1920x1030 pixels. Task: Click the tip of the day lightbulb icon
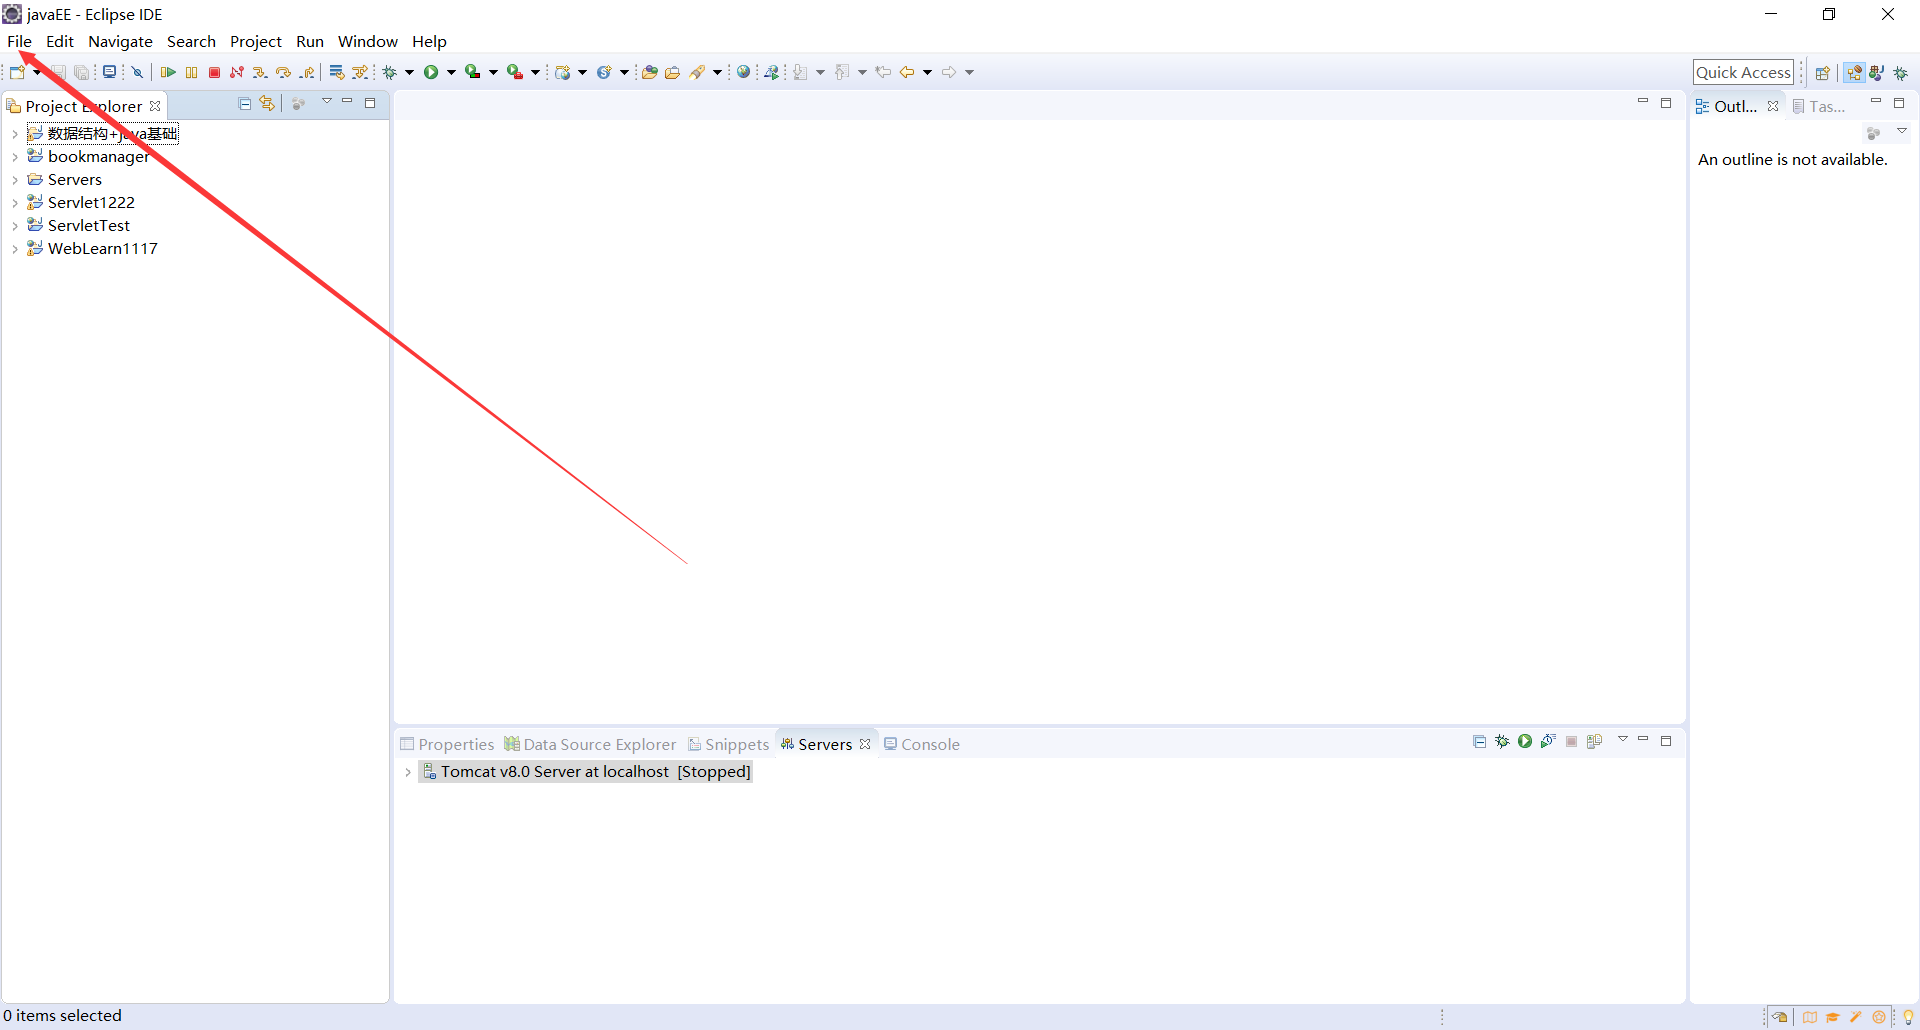click(x=1908, y=1017)
